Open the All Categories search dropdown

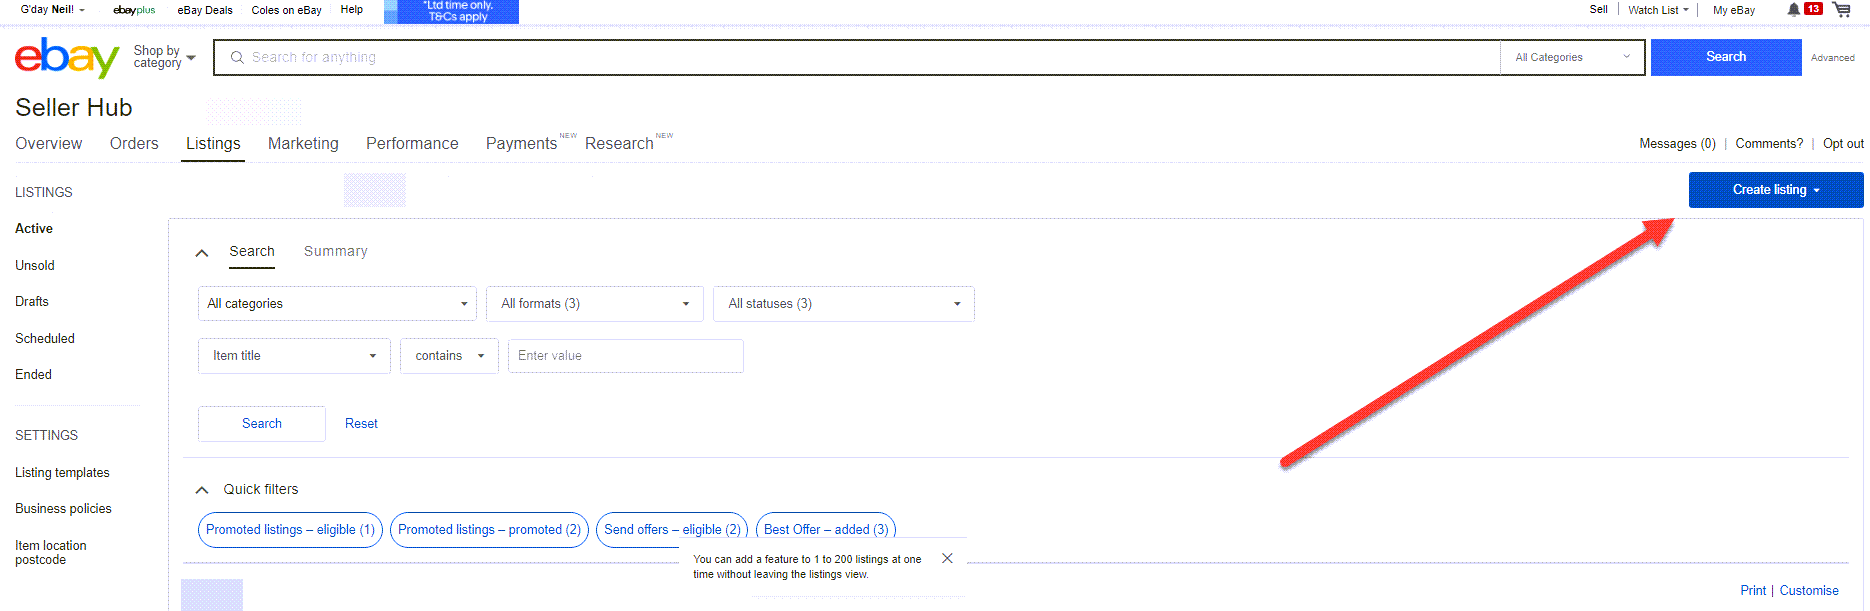pyautogui.click(x=1572, y=57)
